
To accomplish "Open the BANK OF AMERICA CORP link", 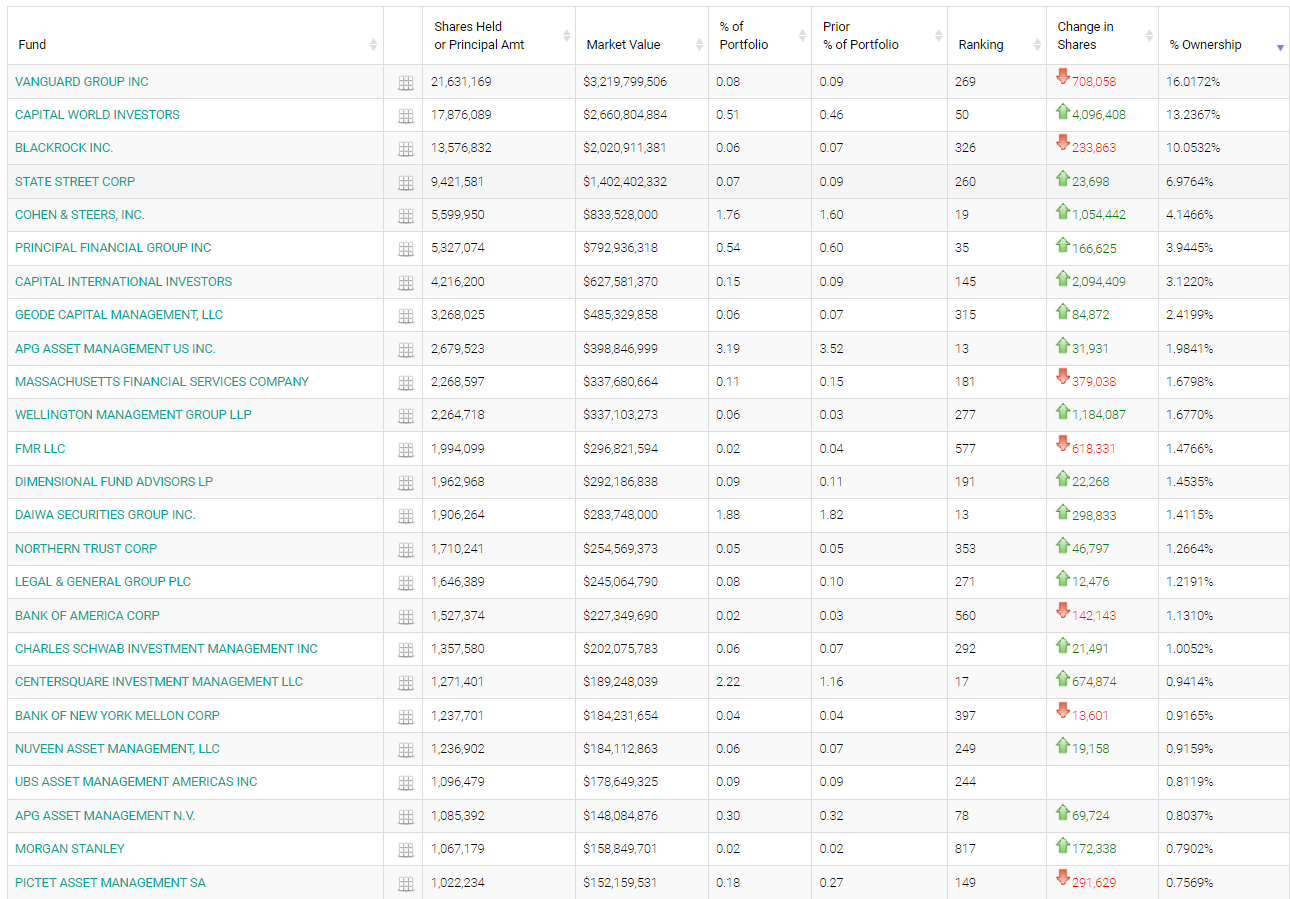I will (87, 615).
